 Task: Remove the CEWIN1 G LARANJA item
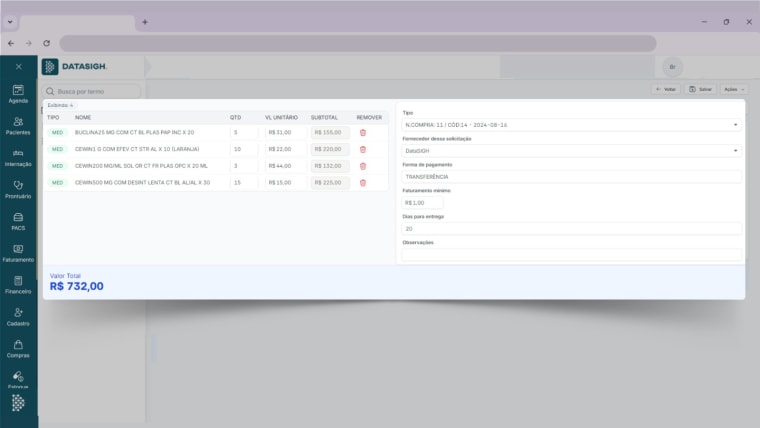tap(363, 149)
